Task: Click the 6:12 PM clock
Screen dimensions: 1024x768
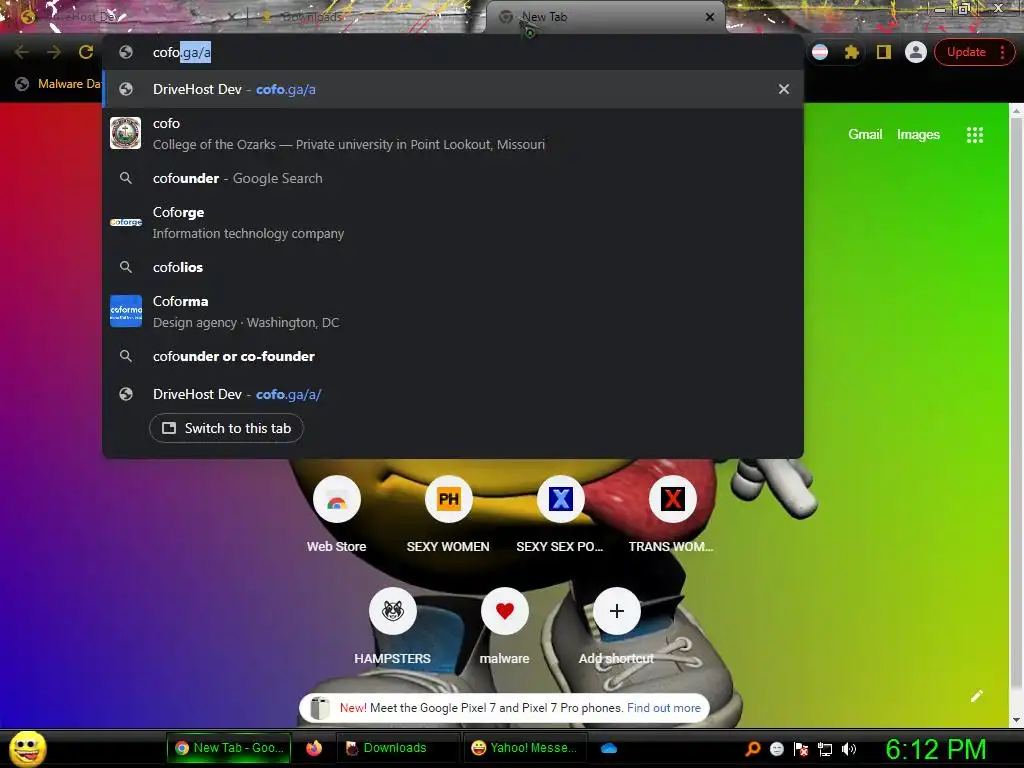Action: (935, 748)
